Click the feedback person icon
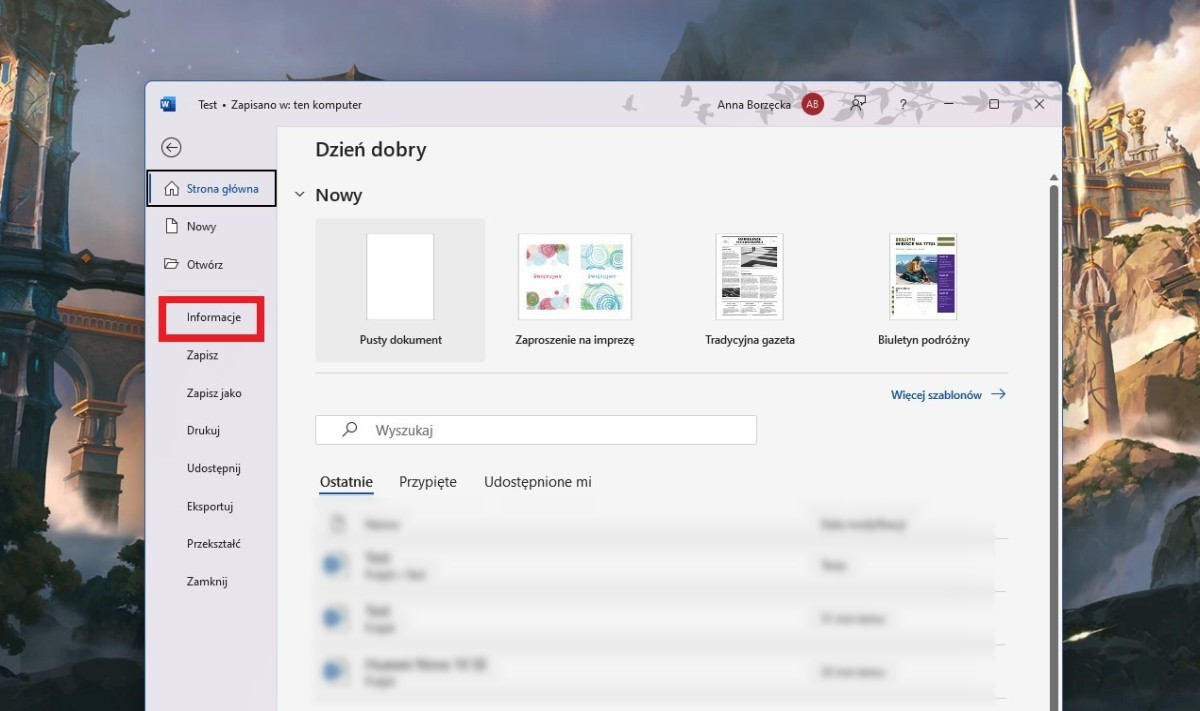 [858, 104]
